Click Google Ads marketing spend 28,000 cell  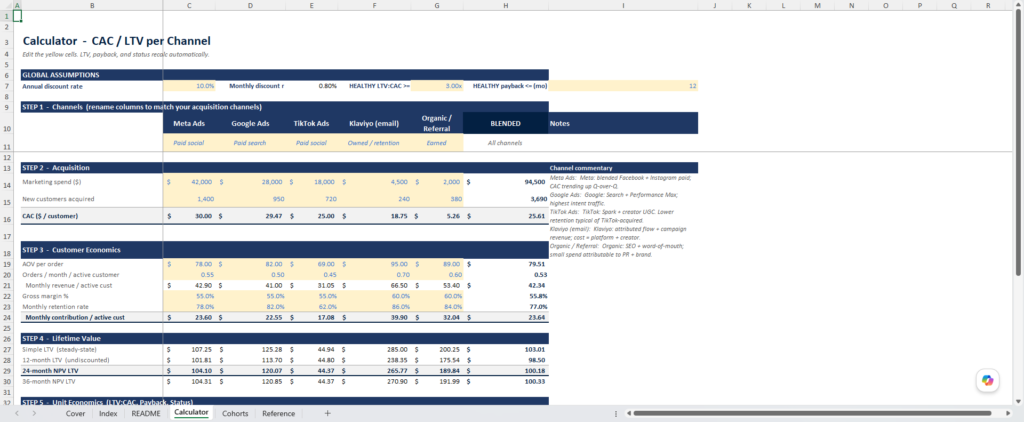point(251,182)
